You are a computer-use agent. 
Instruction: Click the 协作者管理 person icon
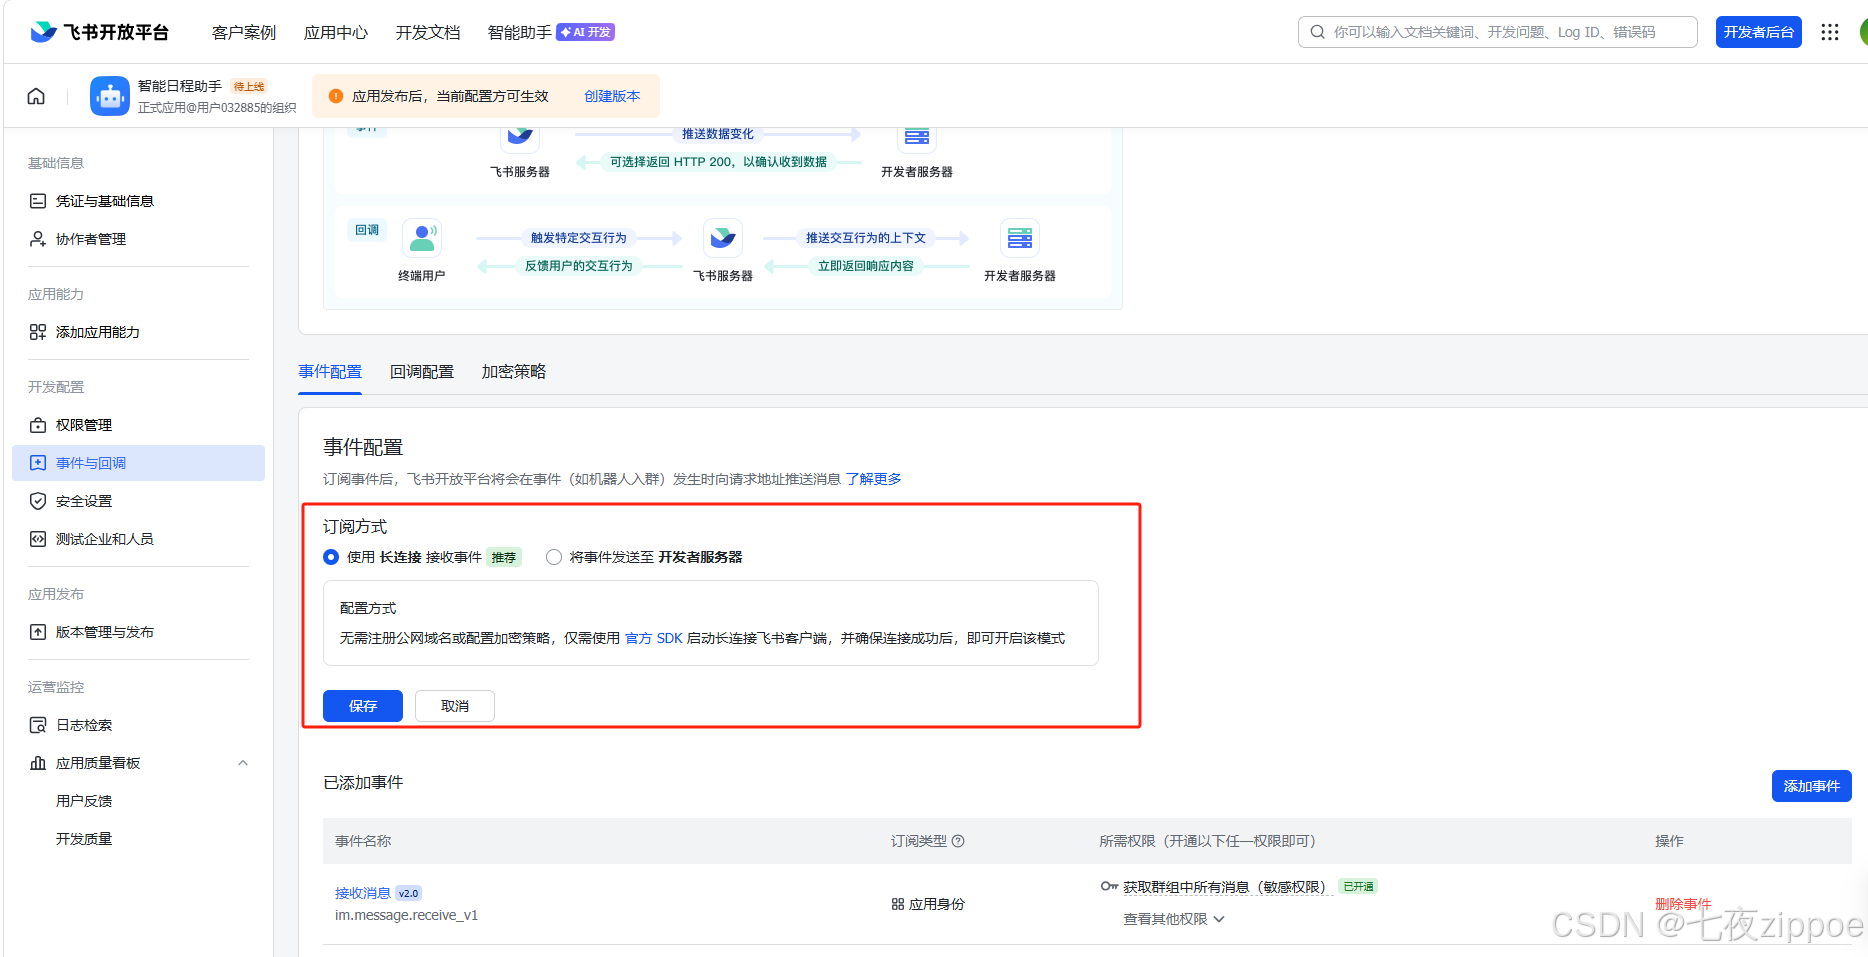[38, 239]
